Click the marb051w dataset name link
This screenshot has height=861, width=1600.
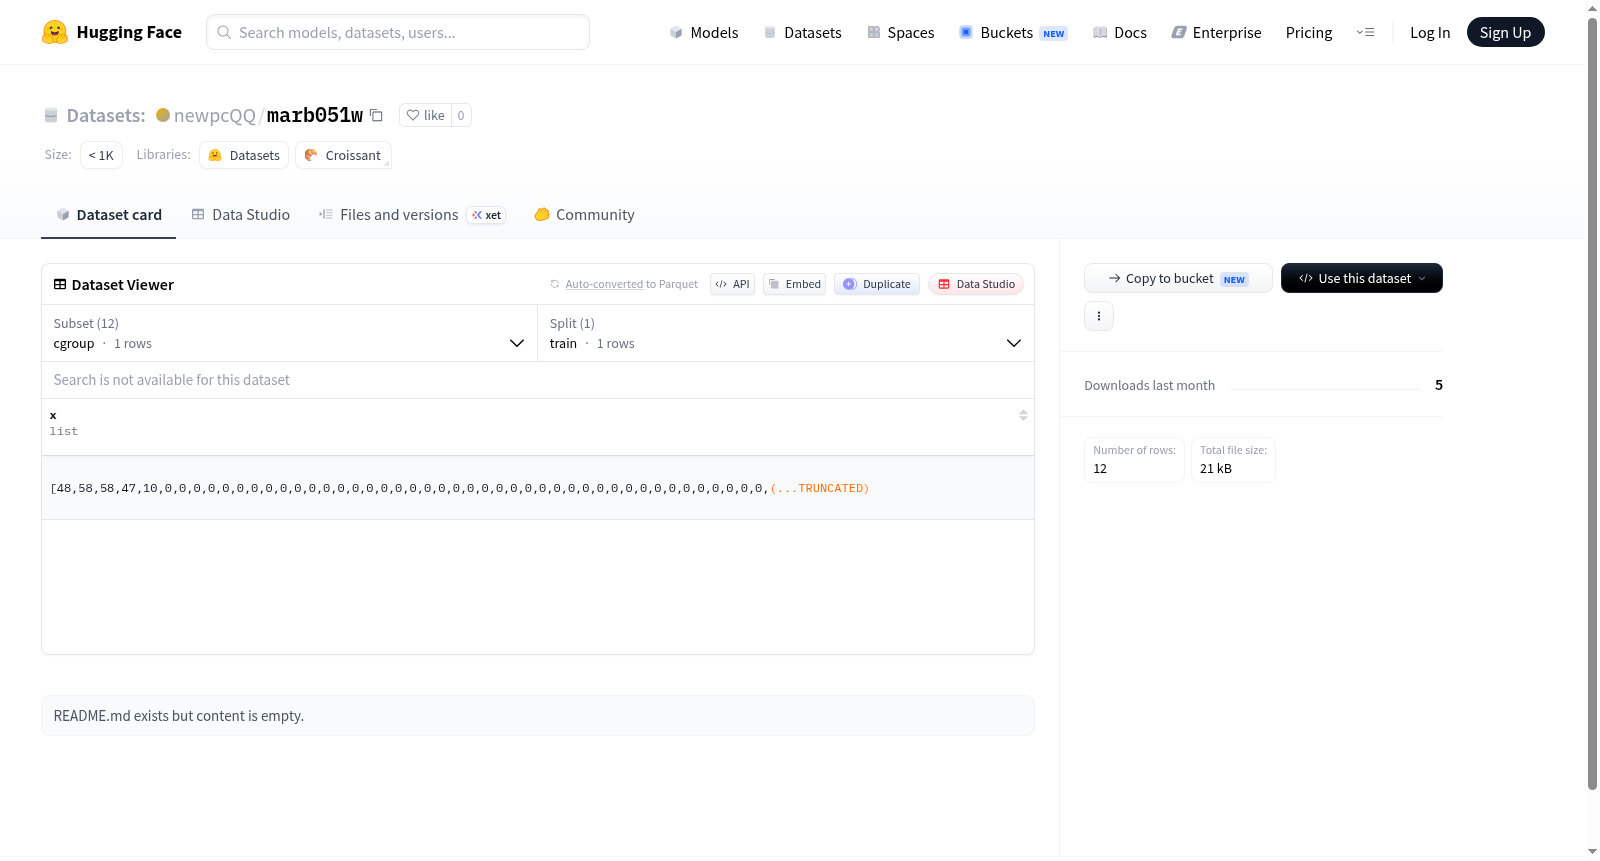tap(315, 115)
